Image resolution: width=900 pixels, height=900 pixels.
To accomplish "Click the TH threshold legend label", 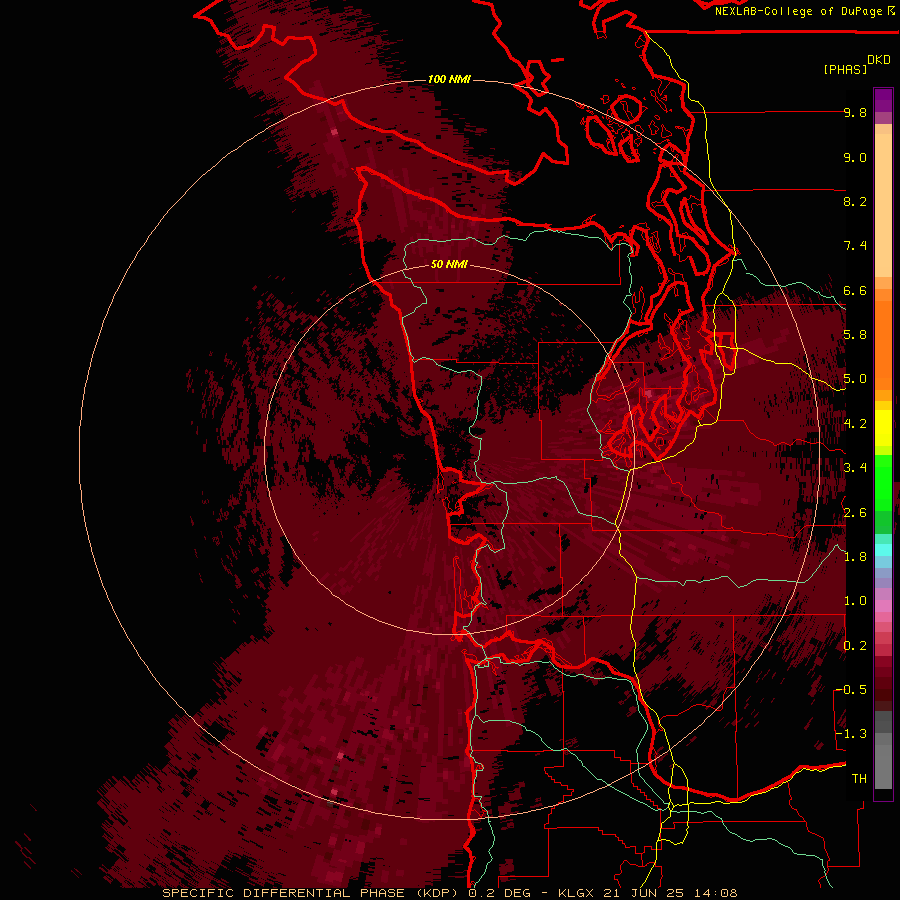I will pos(859,779).
